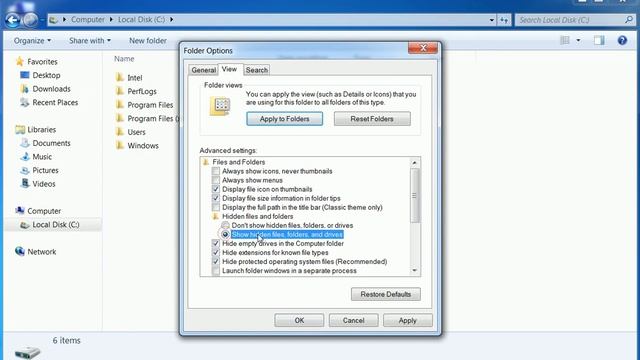Switch to the General tab
The width and height of the screenshot is (640, 360).
tap(203, 70)
